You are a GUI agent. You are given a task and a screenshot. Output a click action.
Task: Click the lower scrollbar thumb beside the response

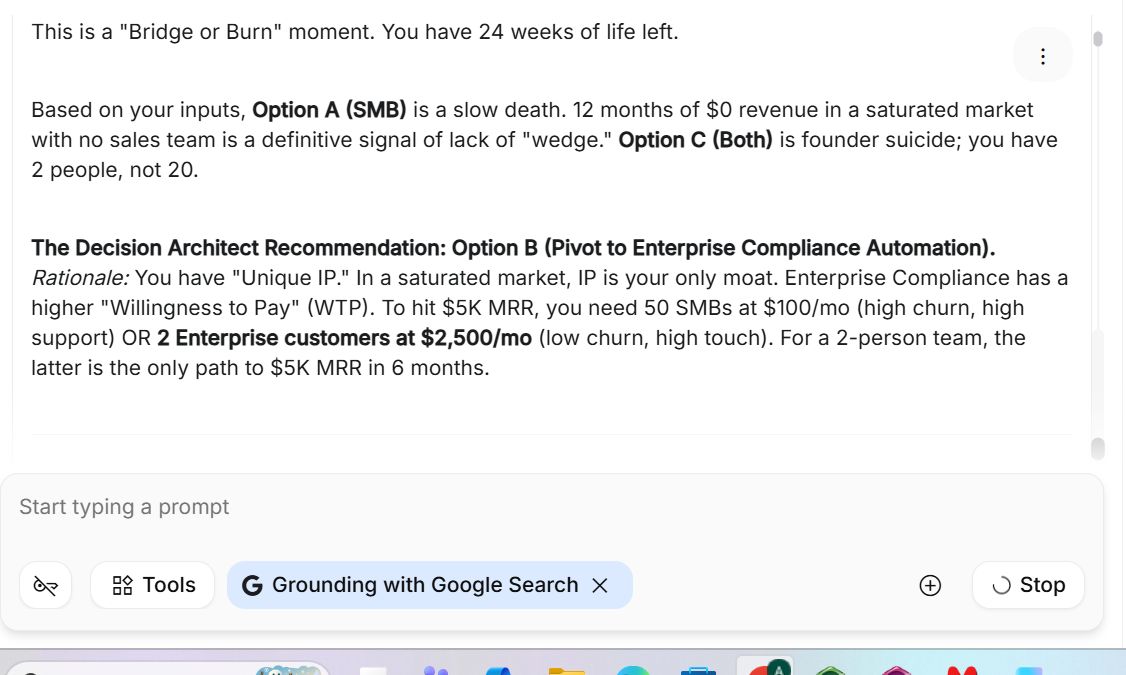tap(1098, 447)
